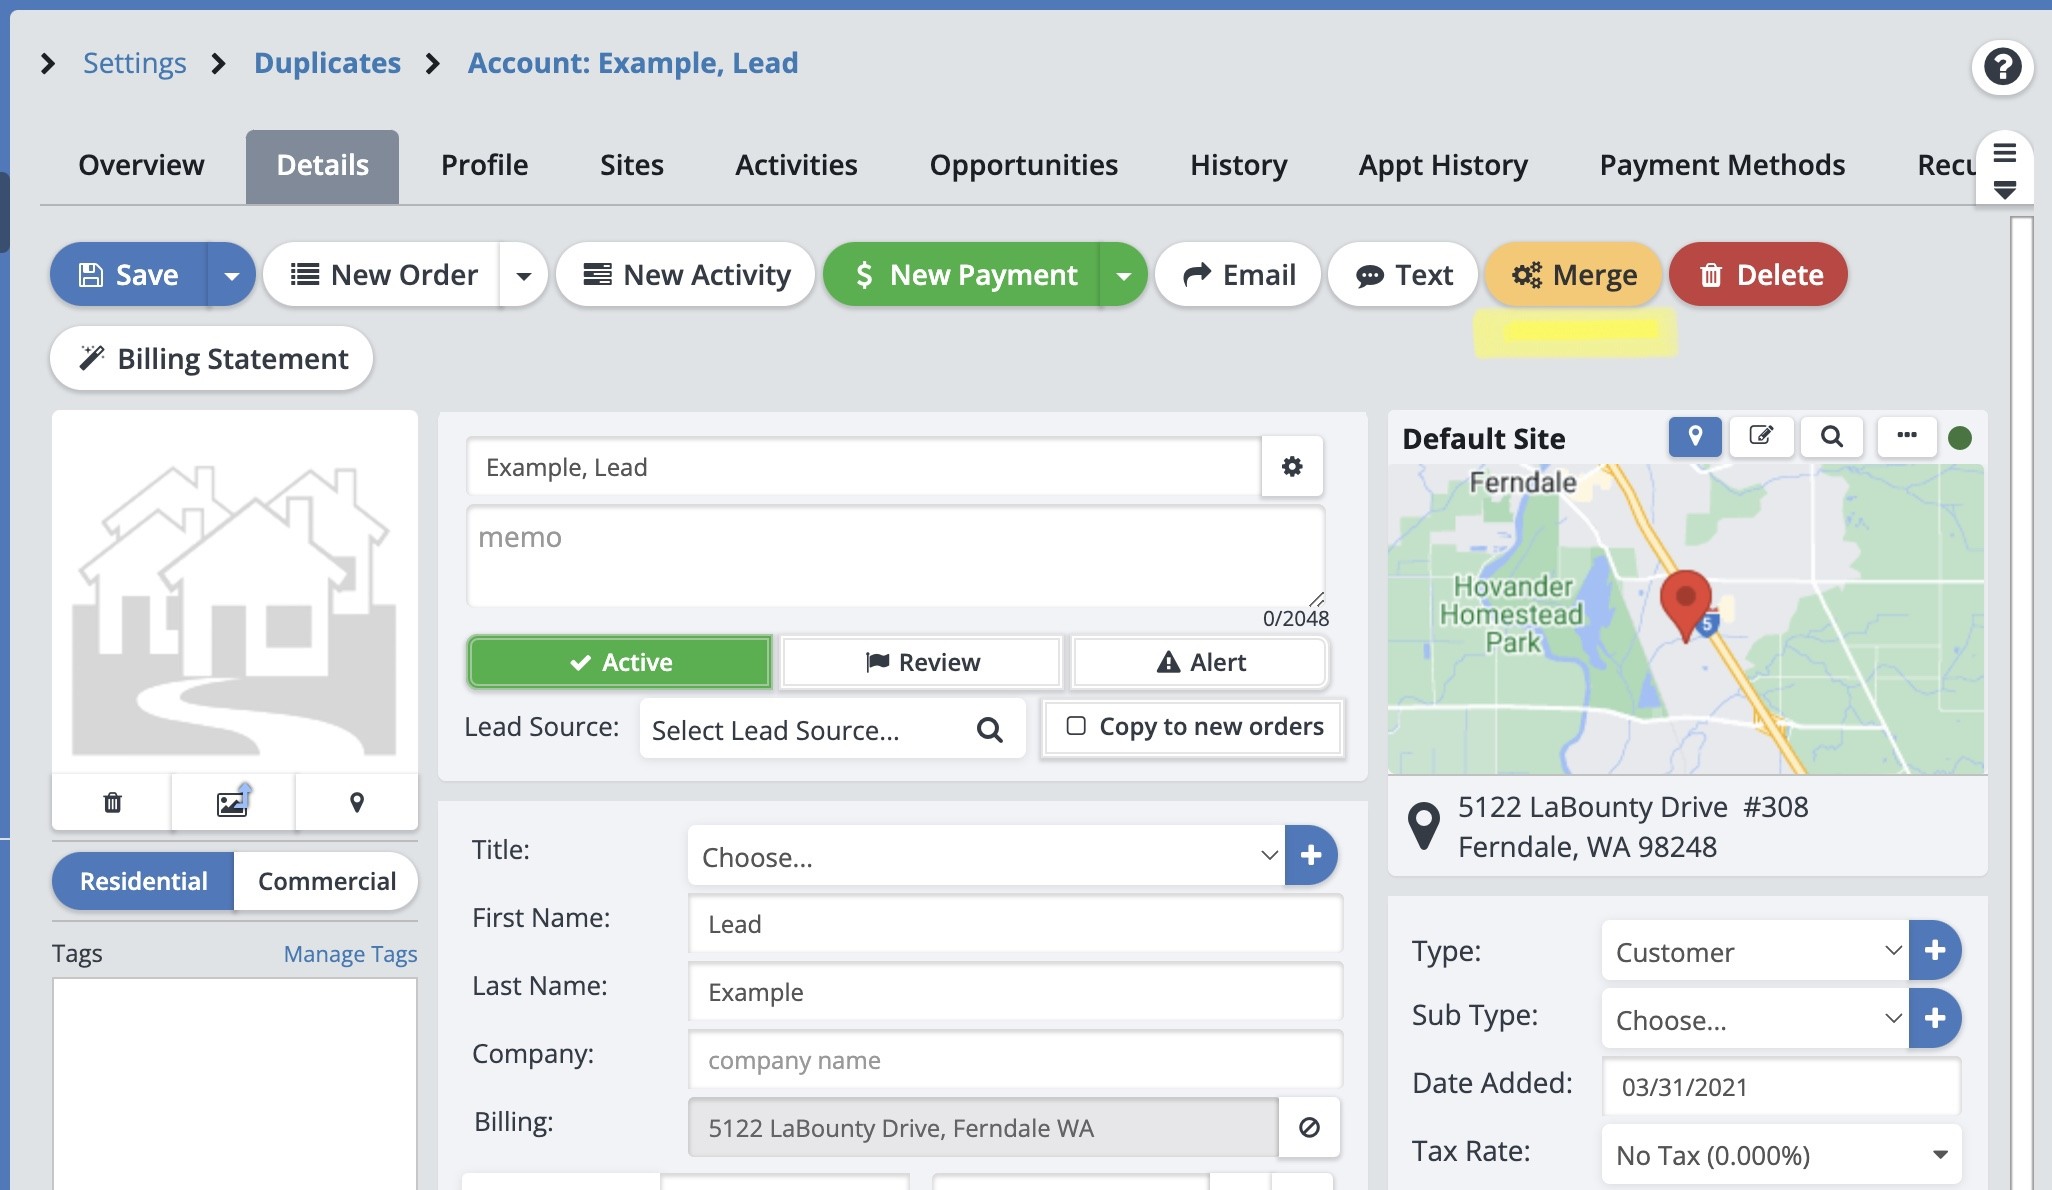Delete account image with trash icon
This screenshot has height=1190, width=2052.
(112, 802)
